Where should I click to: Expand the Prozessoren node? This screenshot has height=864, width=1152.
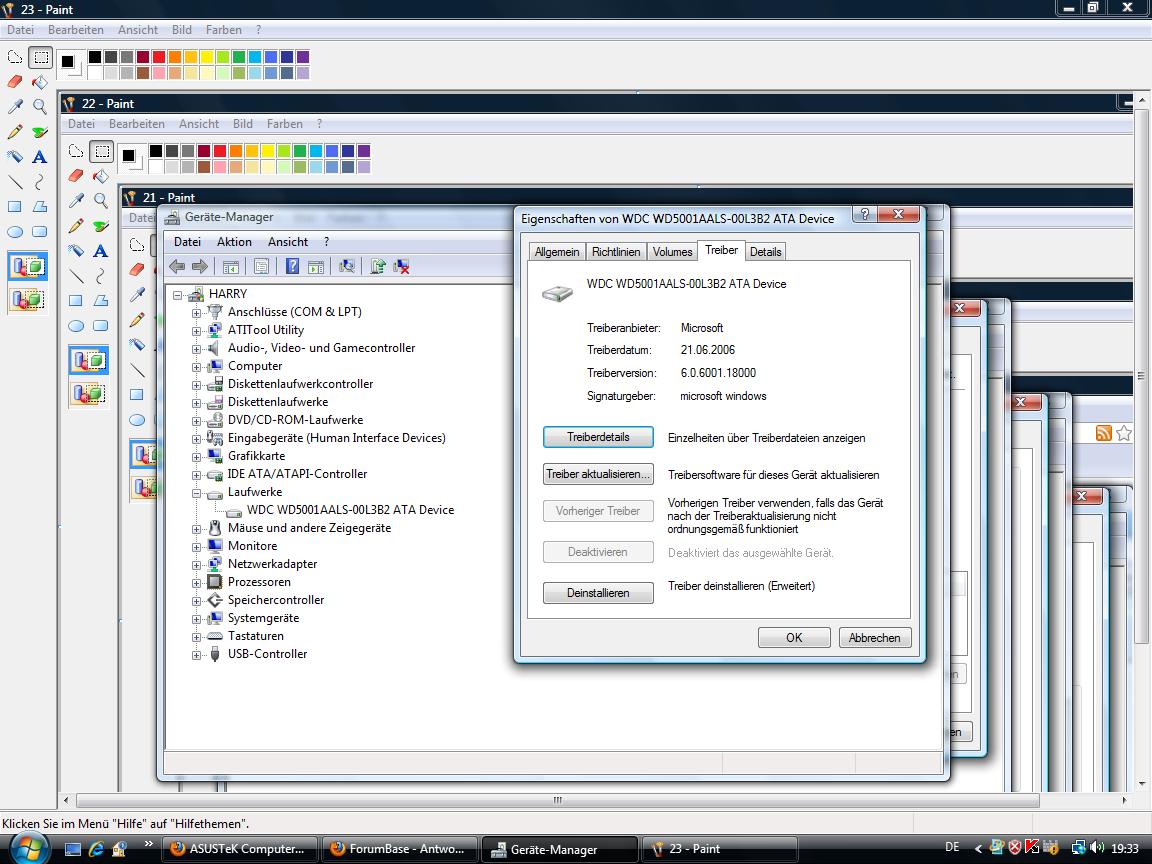pos(196,583)
